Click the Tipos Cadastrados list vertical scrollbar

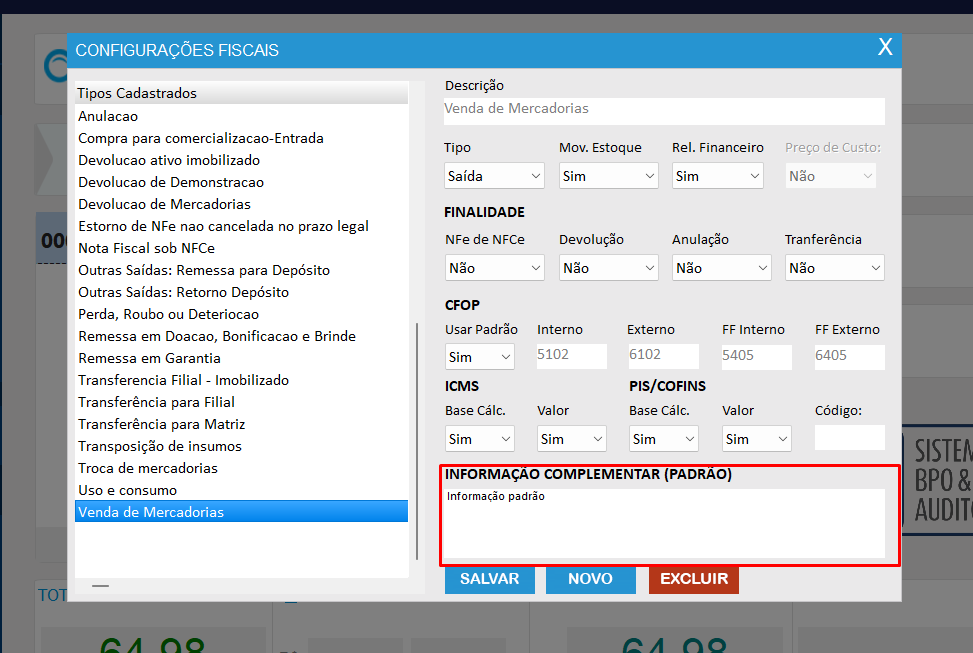[x=418, y=440]
